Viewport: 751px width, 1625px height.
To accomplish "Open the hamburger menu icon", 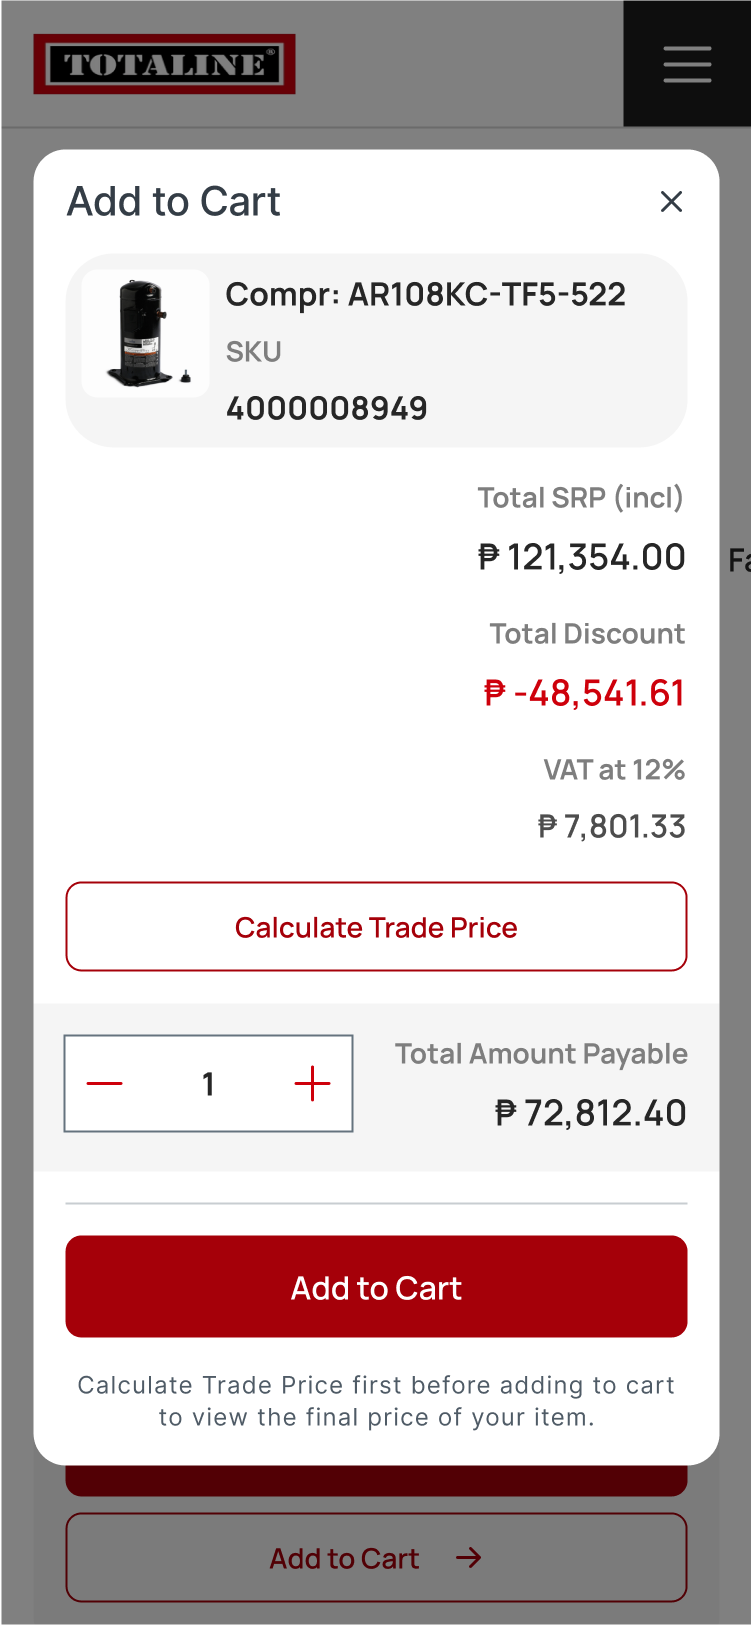I will 687,64.
